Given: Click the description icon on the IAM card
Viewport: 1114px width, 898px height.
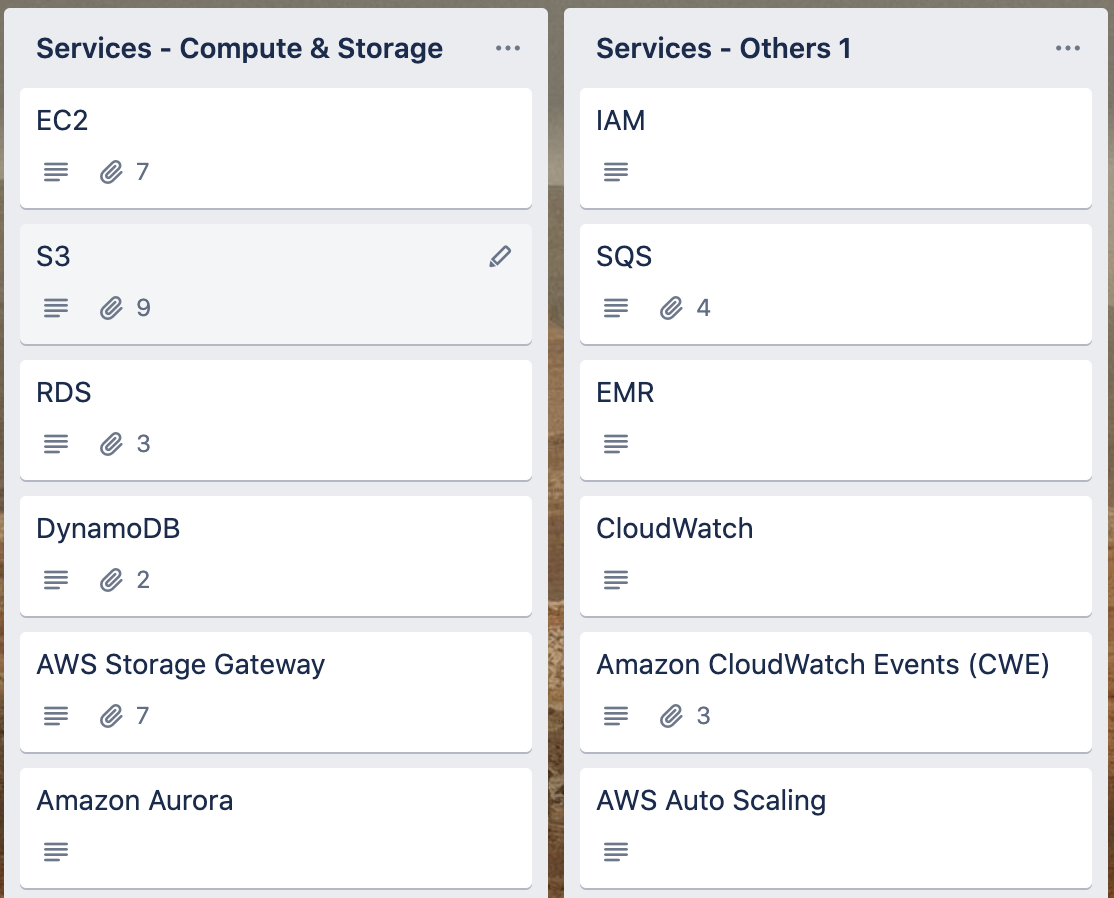Looking at the screenshot, I should tap(616, 172).
